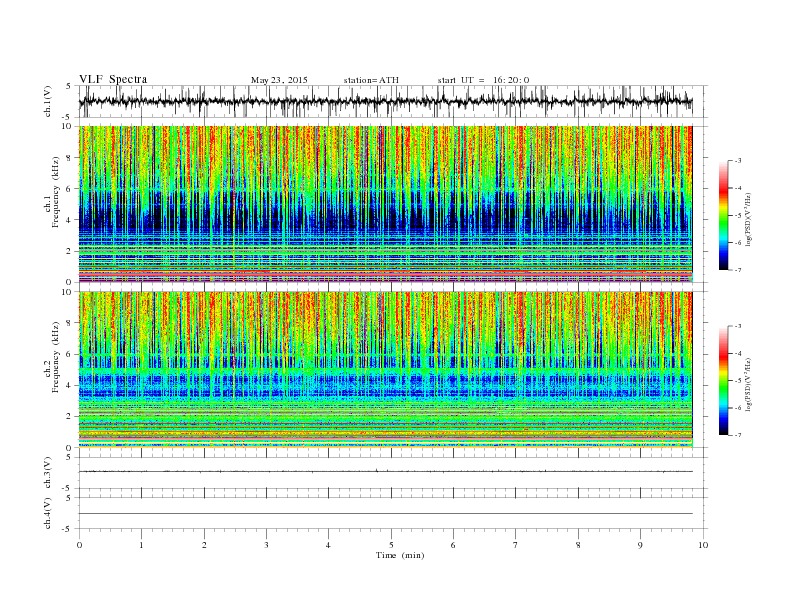Click the ch.2 spectrogram plot
Screen dimensions: 792x612
[x=385, y=369]
